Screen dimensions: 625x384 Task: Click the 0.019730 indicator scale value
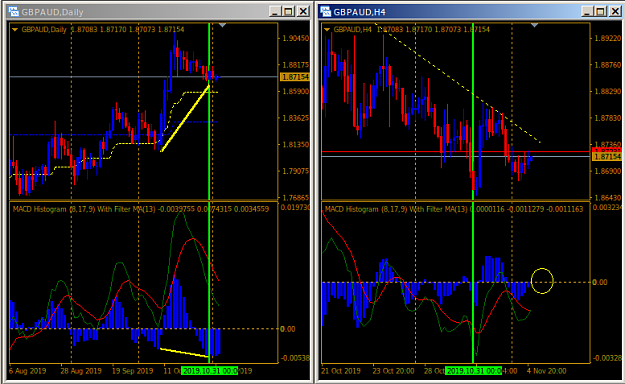295,207
